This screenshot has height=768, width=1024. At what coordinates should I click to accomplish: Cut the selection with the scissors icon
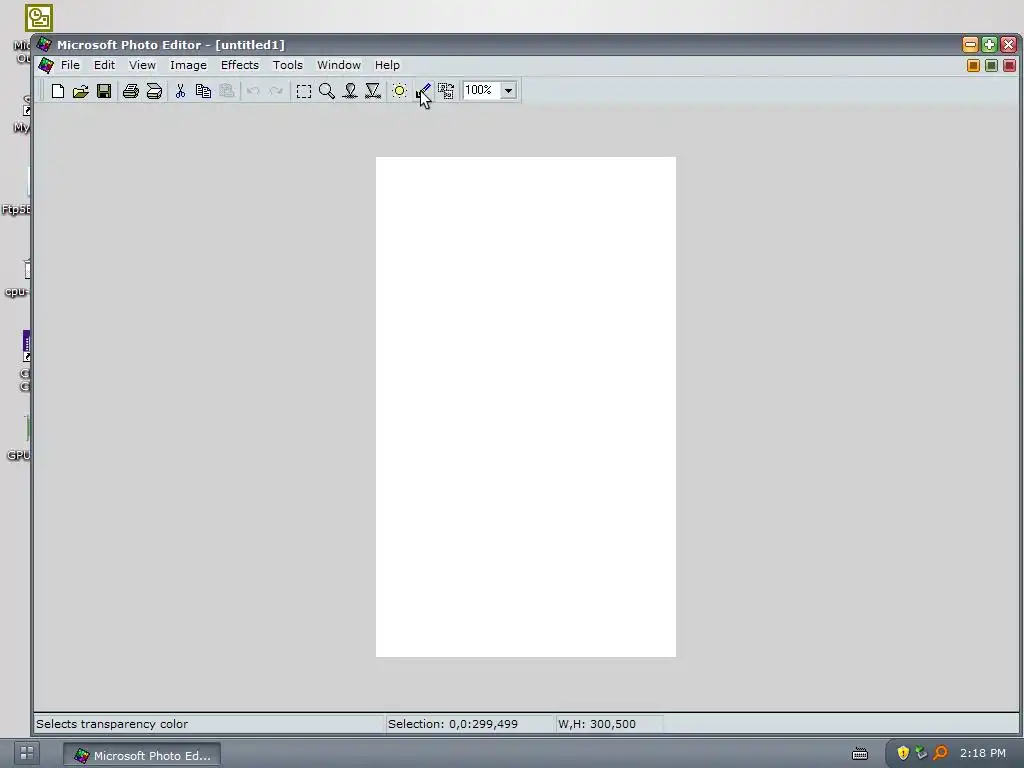pyautogui.click(x=180, y=91)
